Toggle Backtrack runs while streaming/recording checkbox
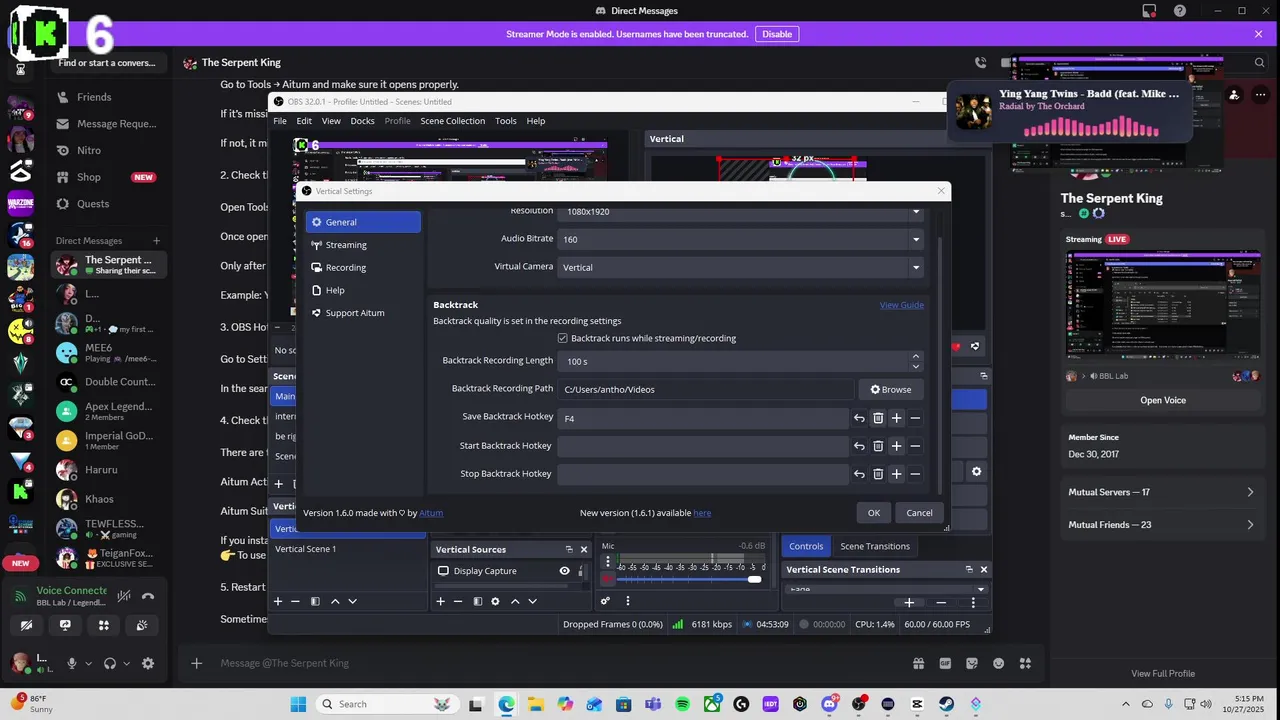Viewport: 1280px width, 720px height. [563, 338]
